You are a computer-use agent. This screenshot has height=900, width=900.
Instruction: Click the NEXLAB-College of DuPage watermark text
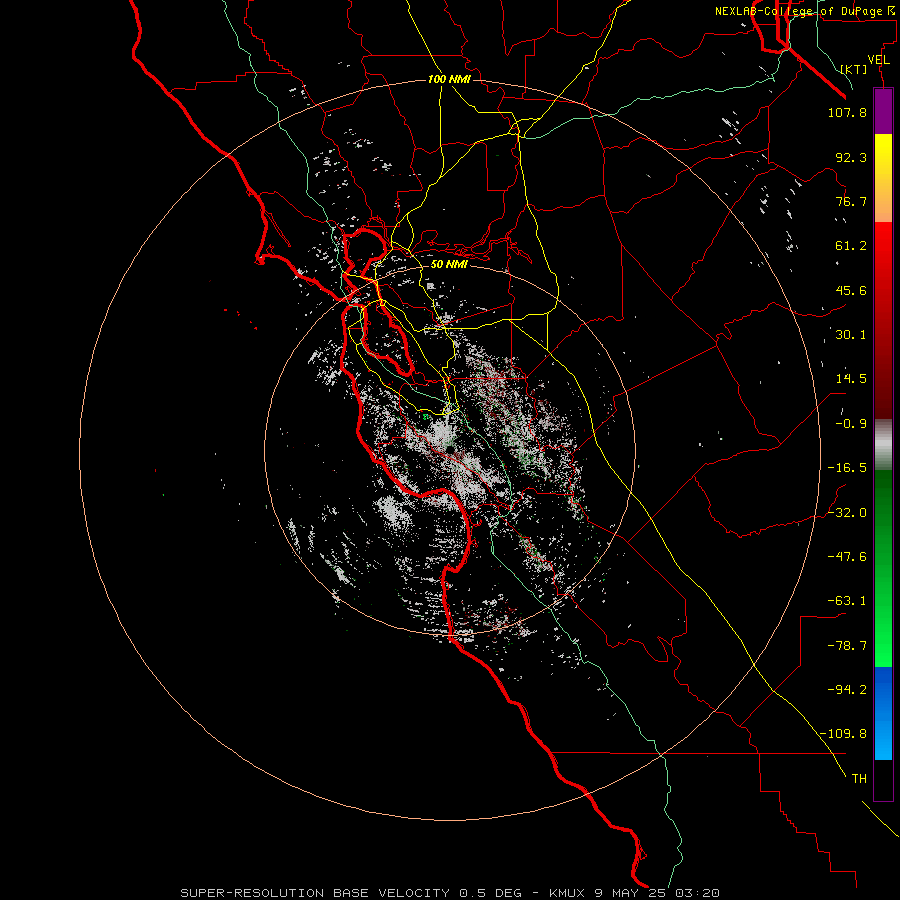pos(806,11)
